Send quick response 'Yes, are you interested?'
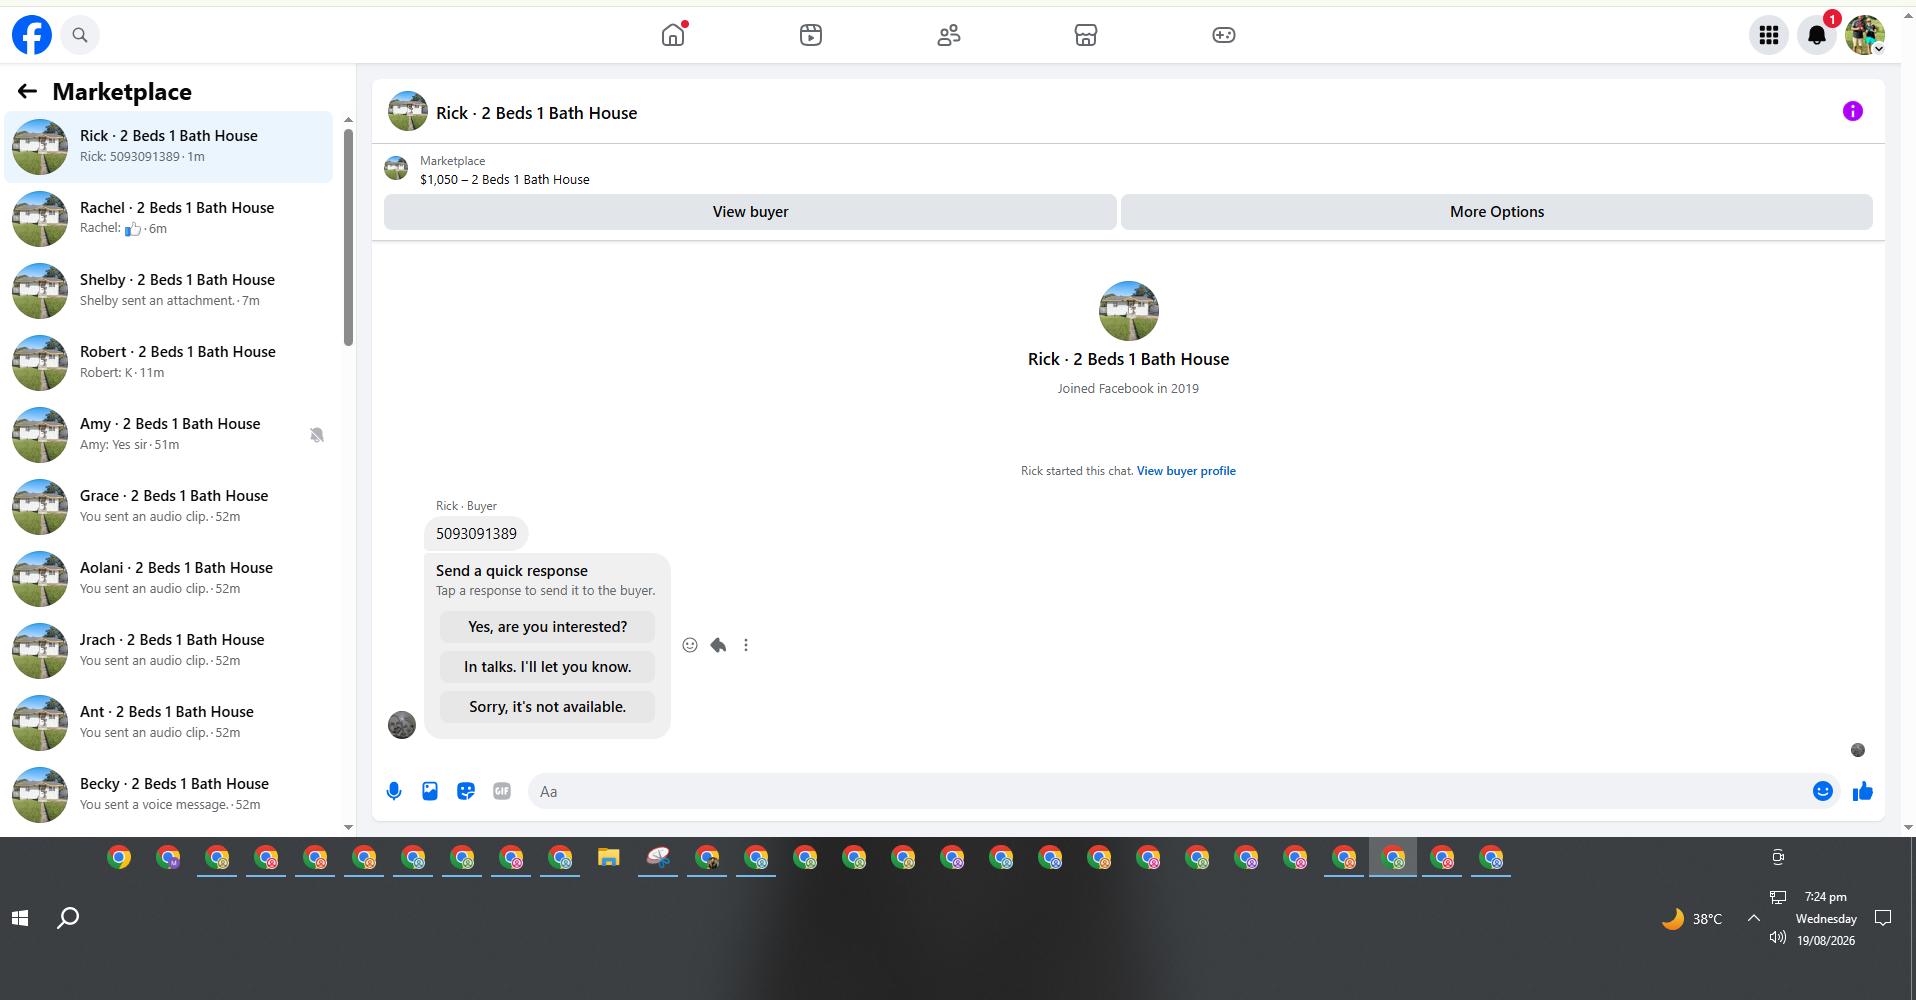This screenshot has height=1000, width=1916. 547,627
